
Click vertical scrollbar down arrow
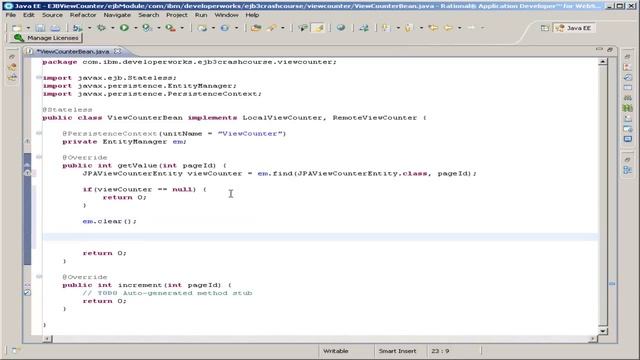pyautogui.click(x=603, y=331)
